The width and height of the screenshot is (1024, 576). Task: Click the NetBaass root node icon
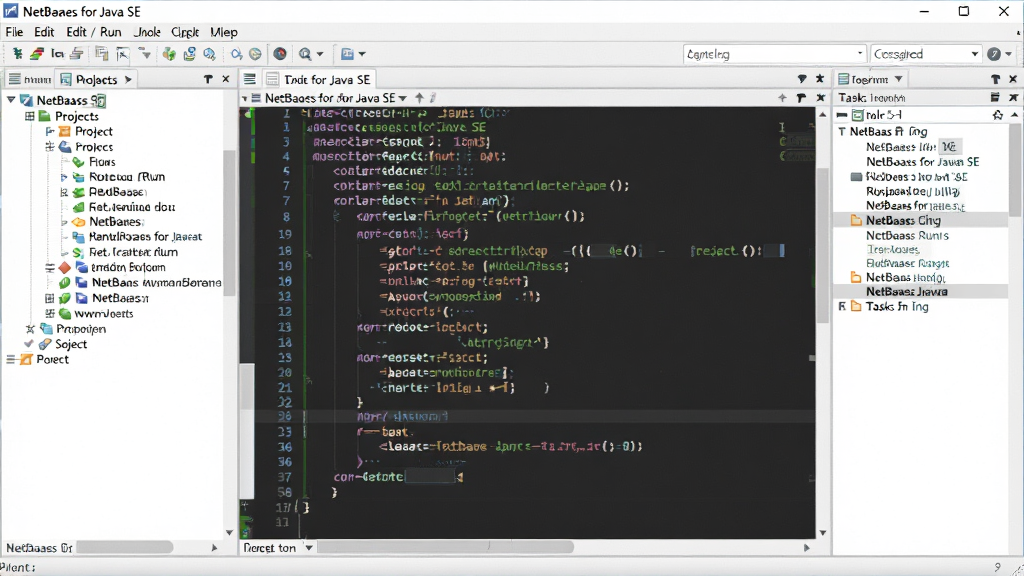pyautogui.click(x=26, y=100)
